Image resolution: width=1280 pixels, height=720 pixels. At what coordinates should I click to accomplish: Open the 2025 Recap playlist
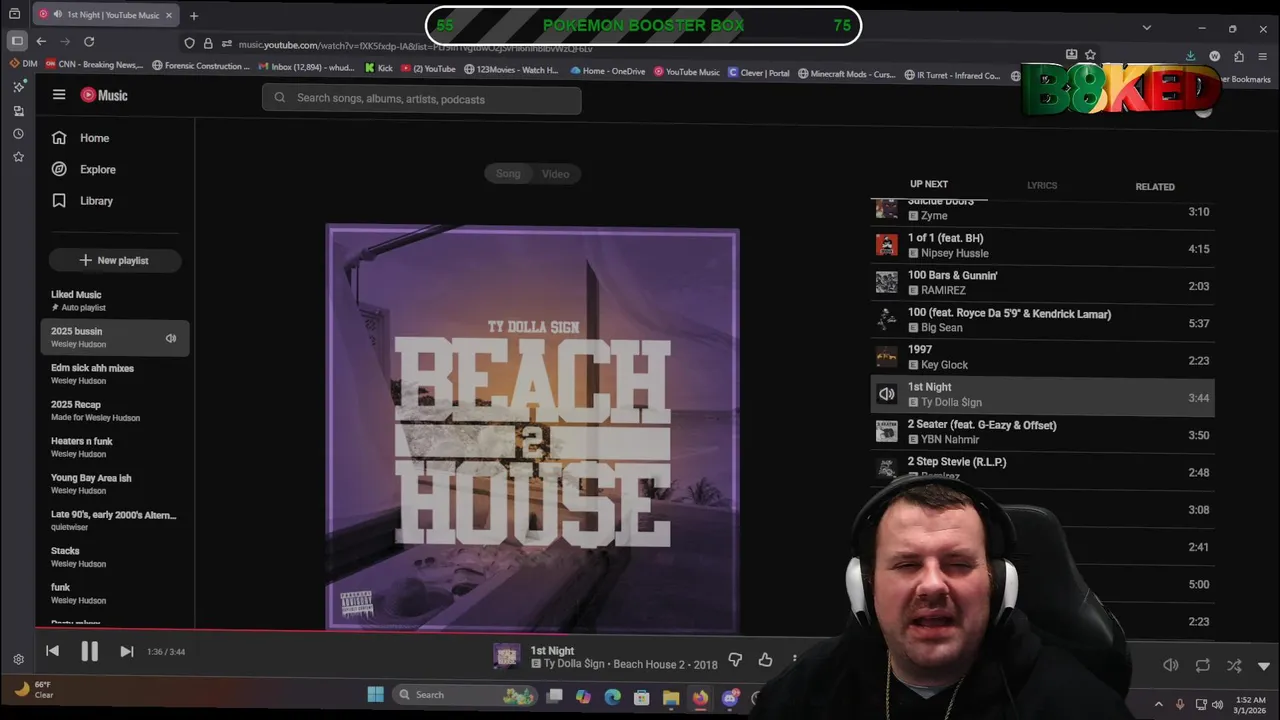point(115,411)
